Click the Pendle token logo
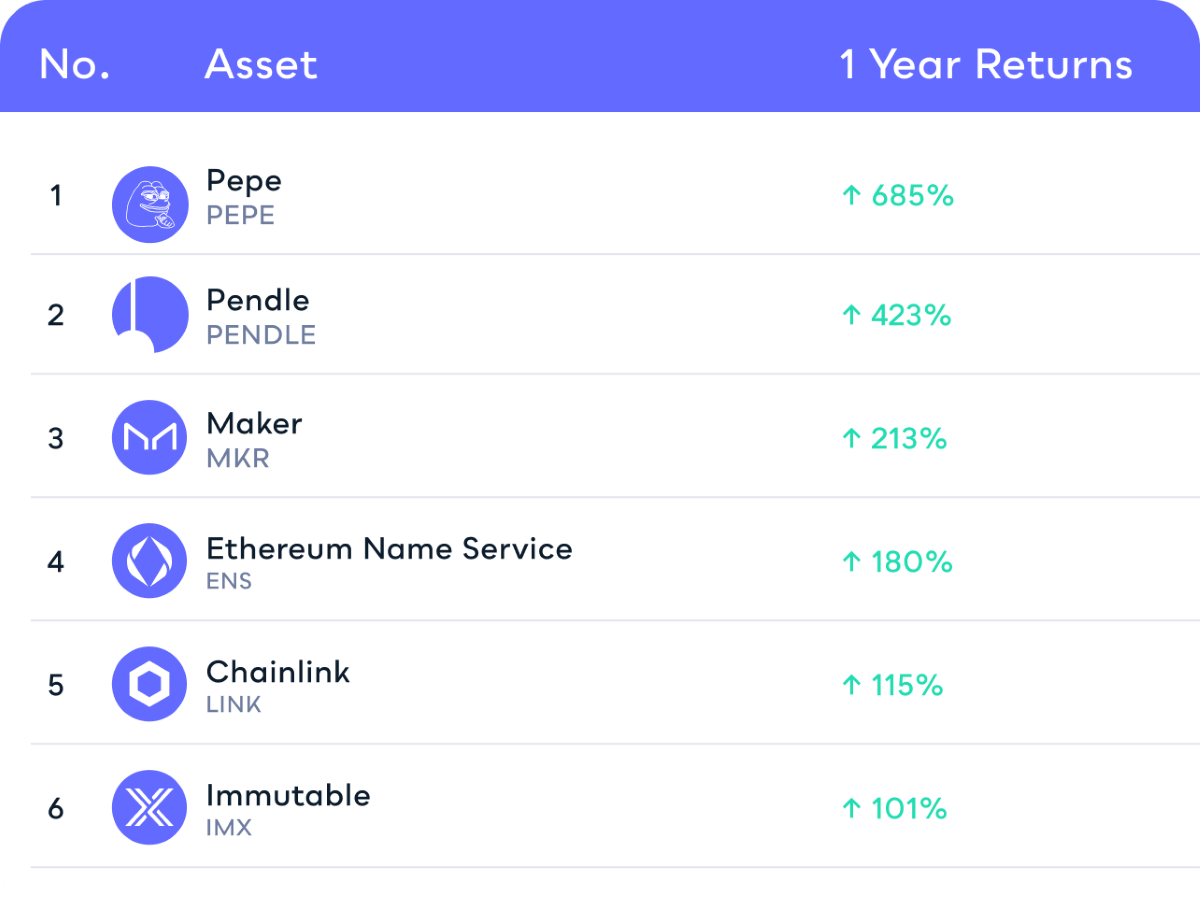This screenshot has height=912, width=1200. [x=150, y=315]
